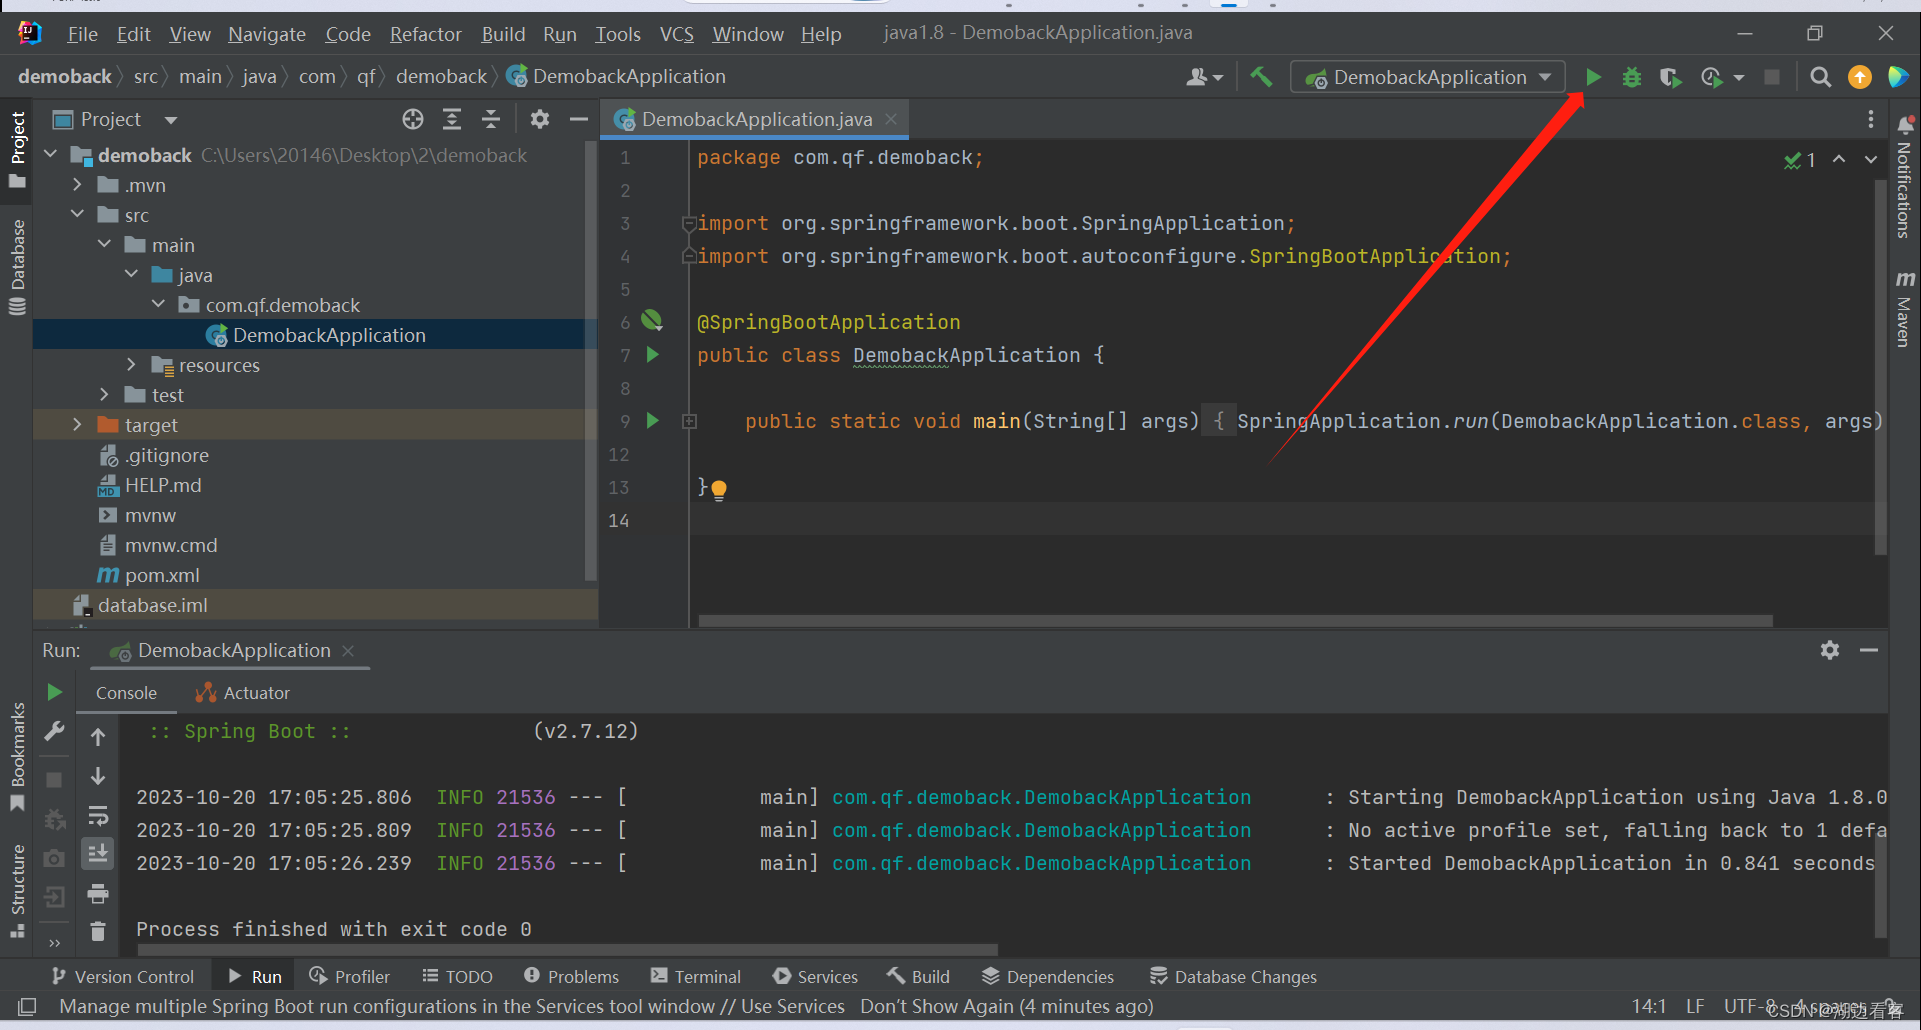Click the editor horizontal scrollbar
Viewport: 1921px width, 1030px height.
[1235, 621]
